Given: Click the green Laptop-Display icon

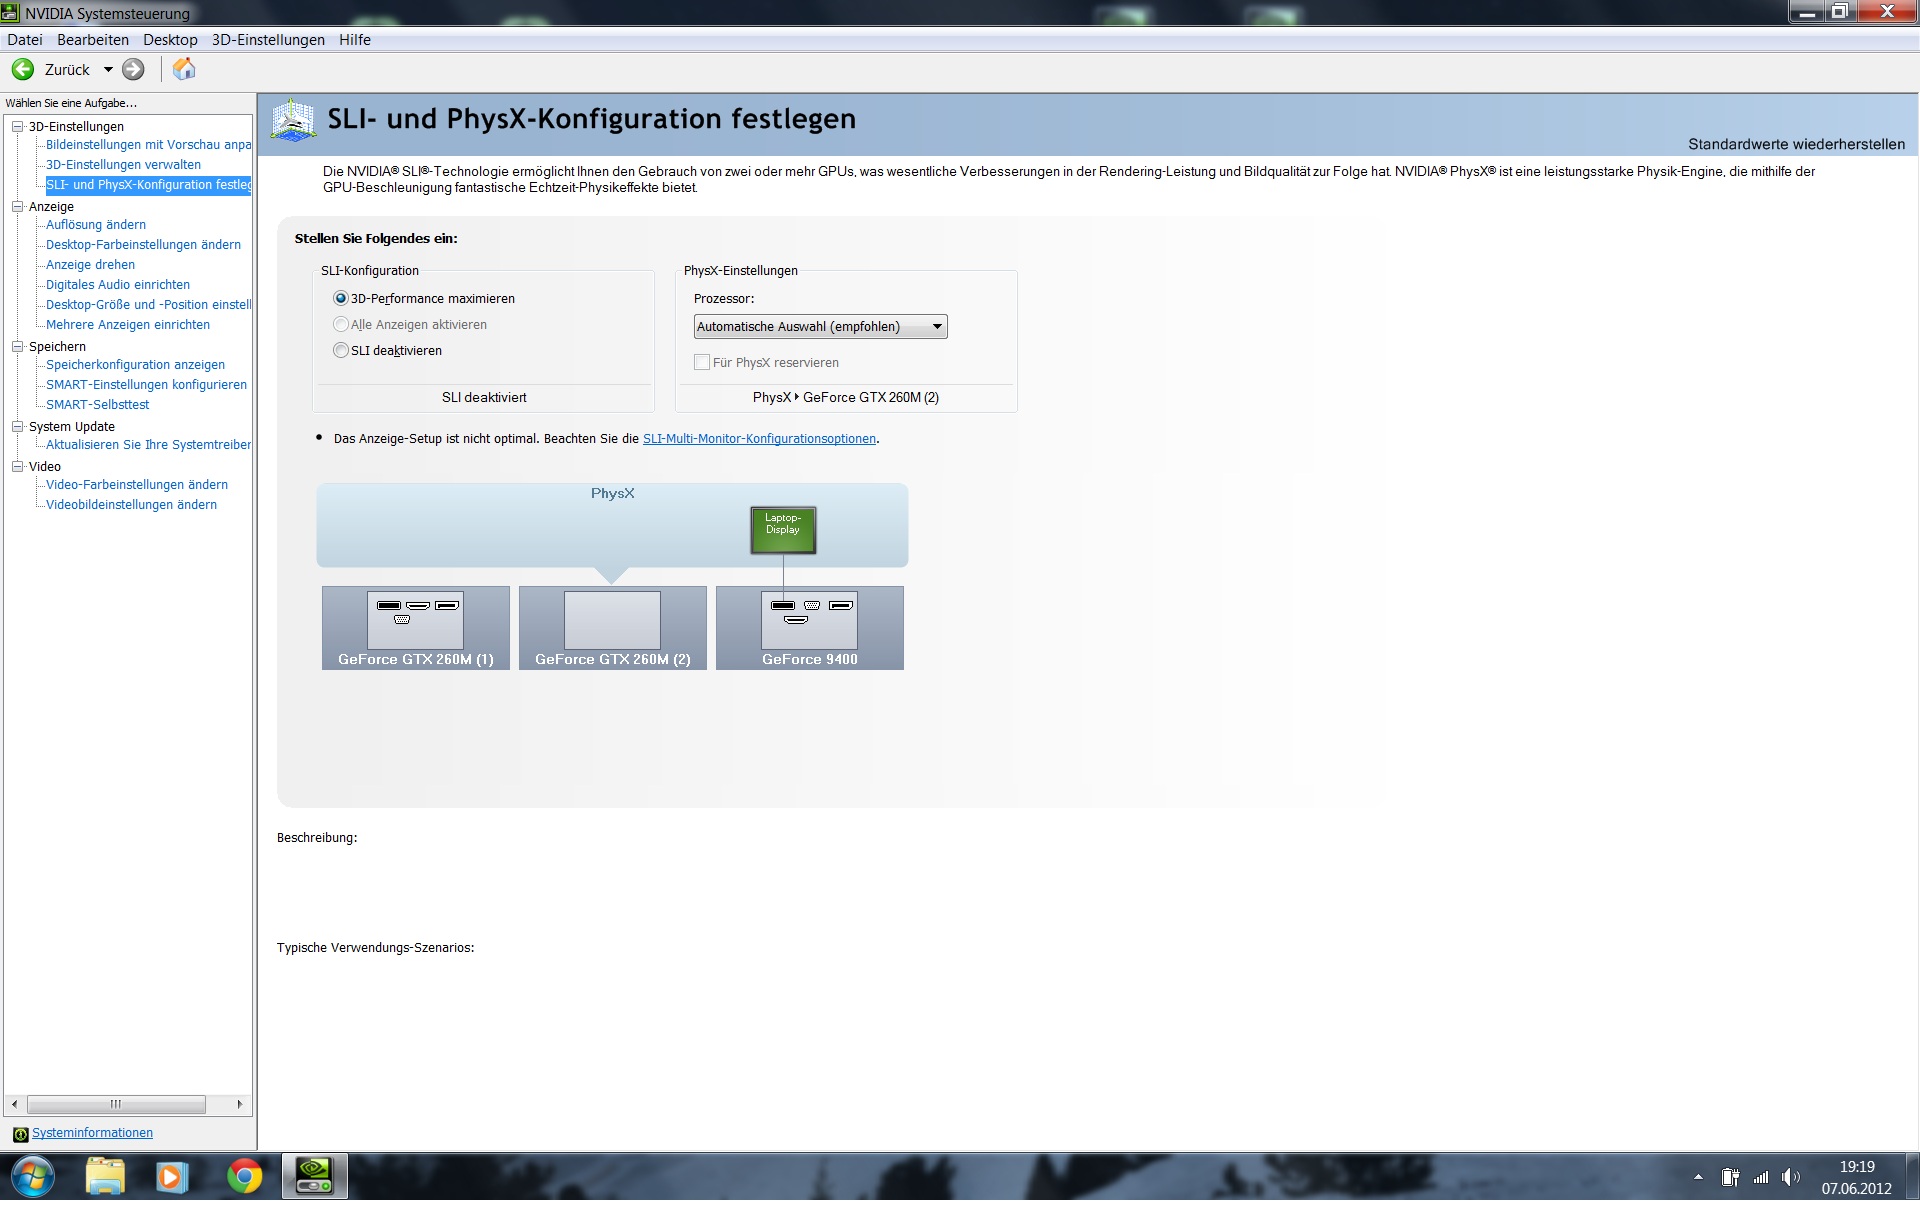Looking at the screenshot, I should tap(783, 530).
